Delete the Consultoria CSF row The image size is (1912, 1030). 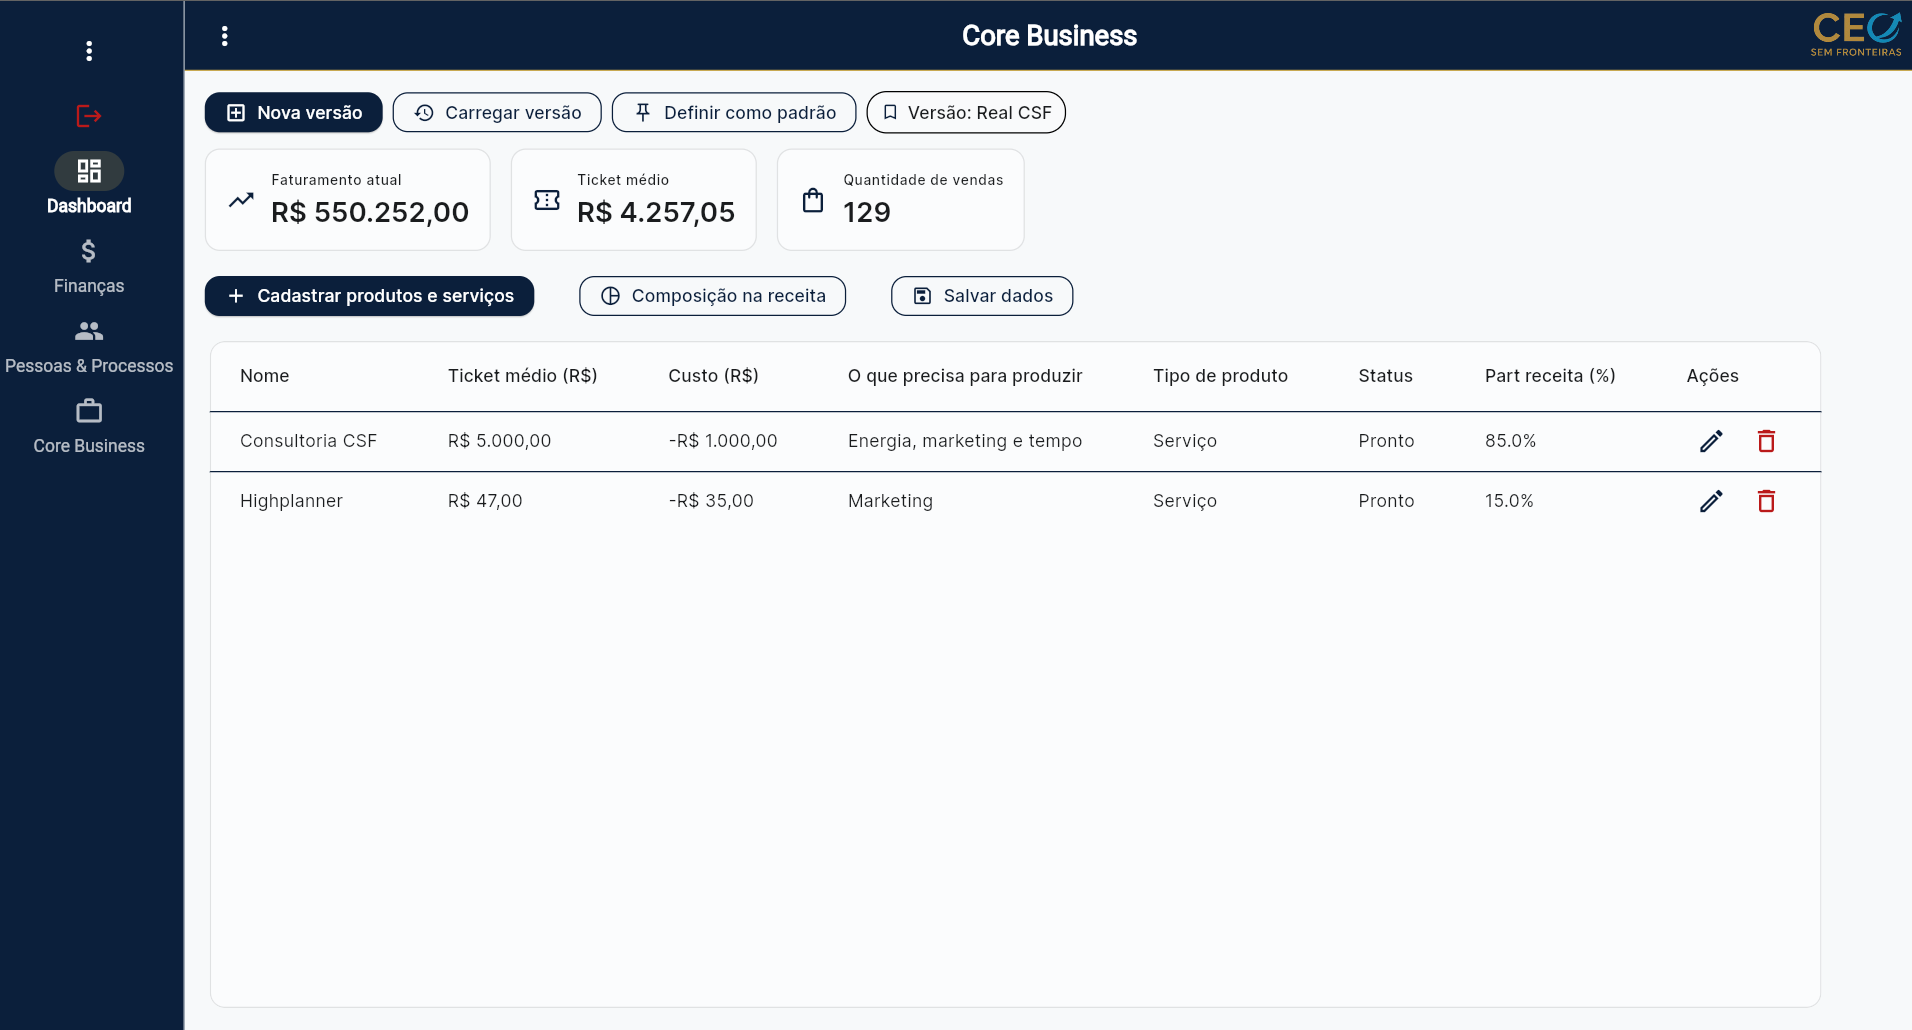[x=1766, y=441]
